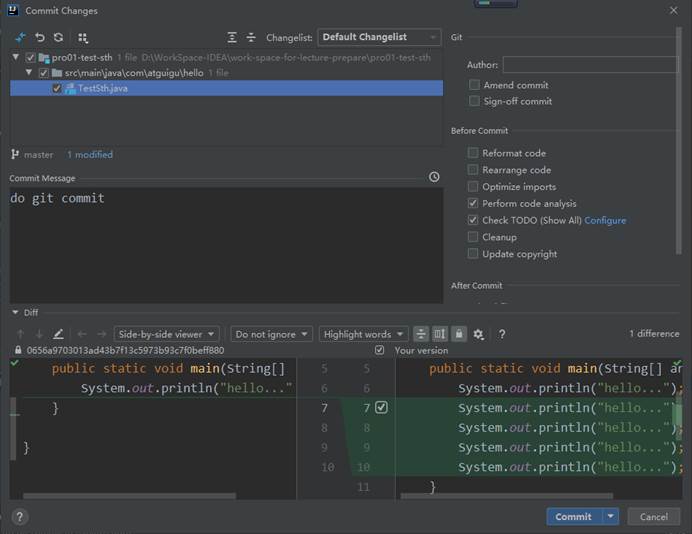This screenshot has width=692, height=534.
Task: Enable the Amend commit checkbox
Action: pyautogui.click(x=474, y=85)
